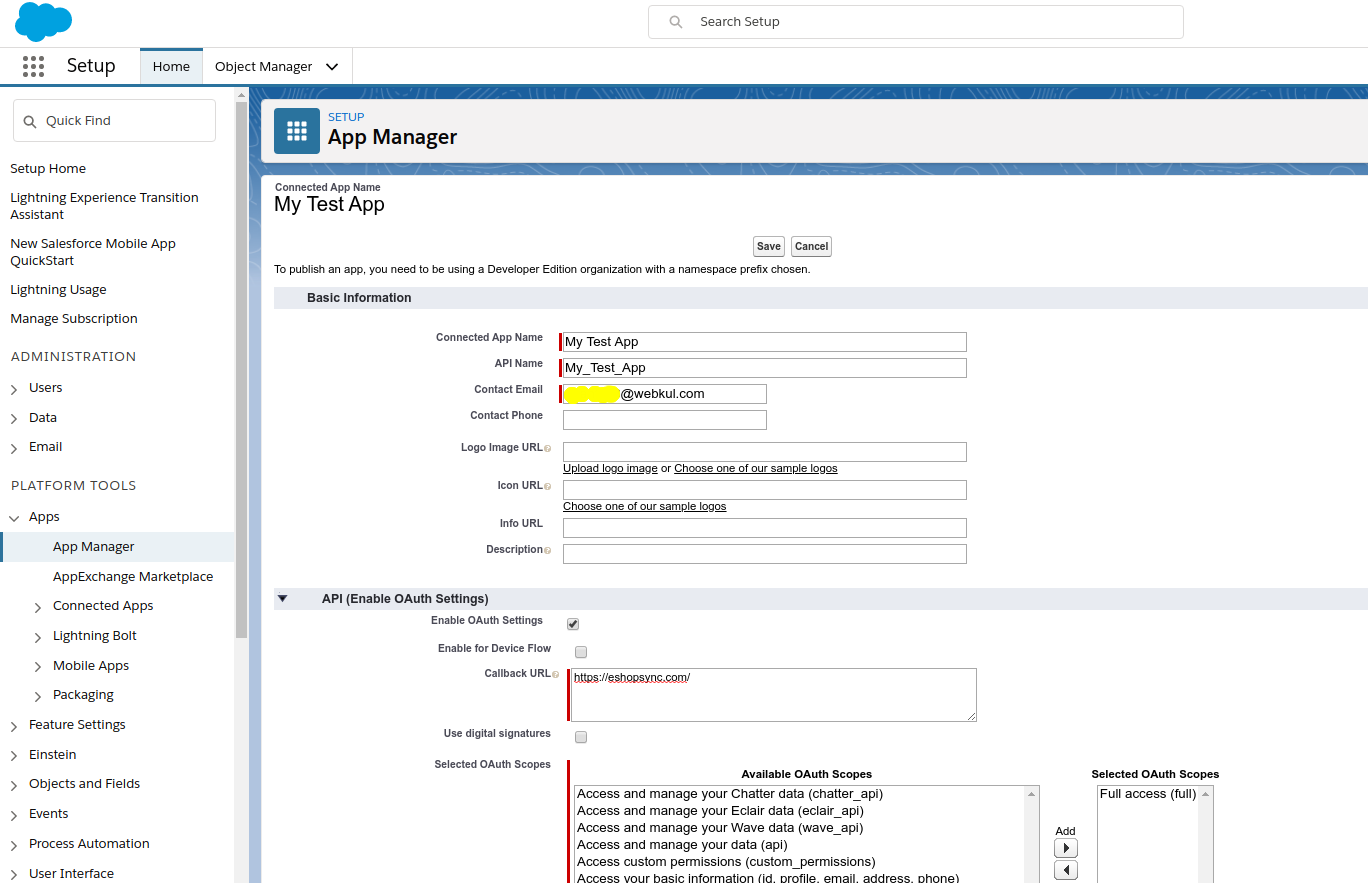Click the magnifier icon in Search Setup
The height and width of the screenshot is (883, 1368).
(x=677, y=22)
